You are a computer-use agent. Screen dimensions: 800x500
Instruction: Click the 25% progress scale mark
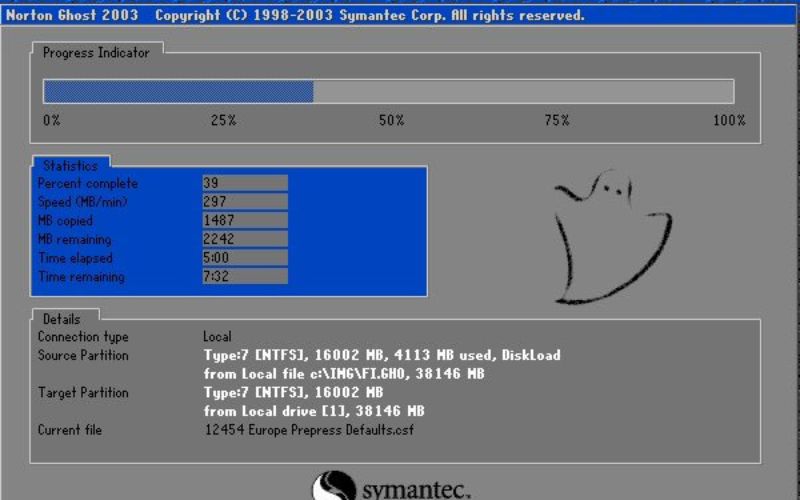pos(223,120)
